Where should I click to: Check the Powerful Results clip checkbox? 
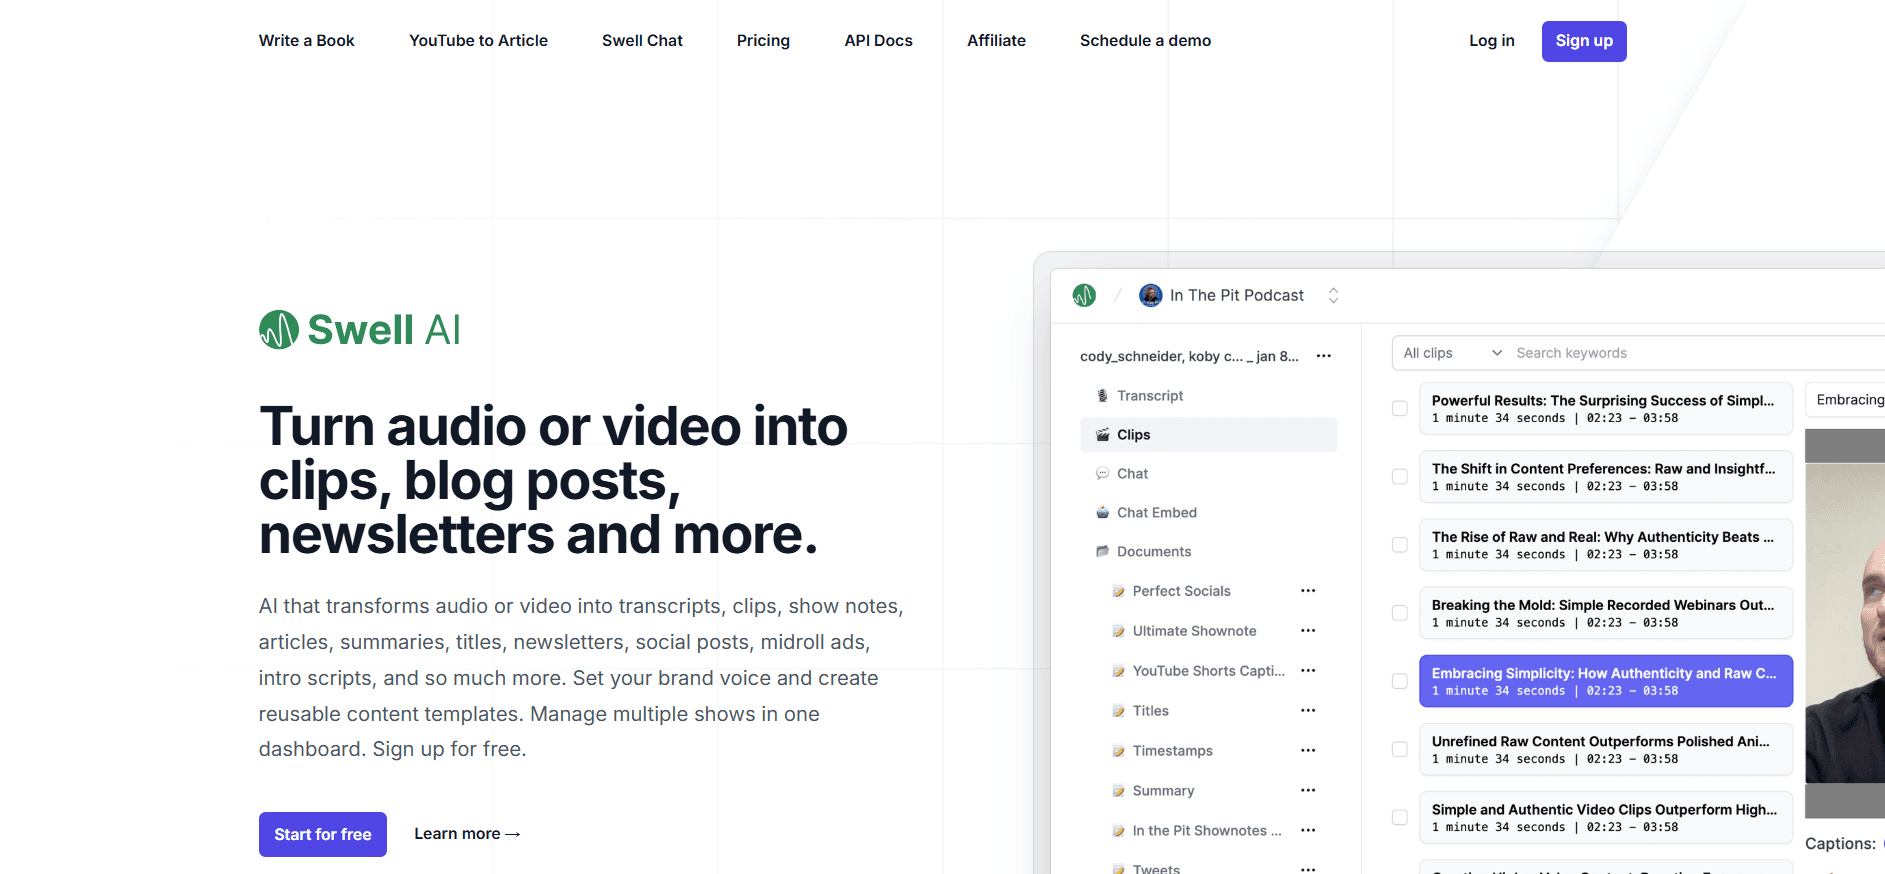1400,408
